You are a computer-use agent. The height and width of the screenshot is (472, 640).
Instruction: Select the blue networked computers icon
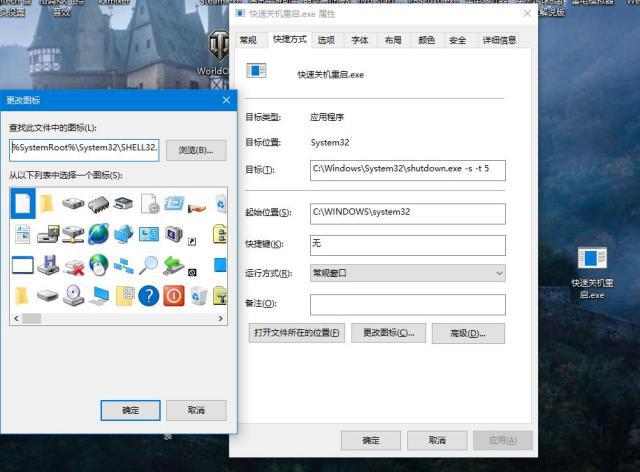(x=124, y=234)
